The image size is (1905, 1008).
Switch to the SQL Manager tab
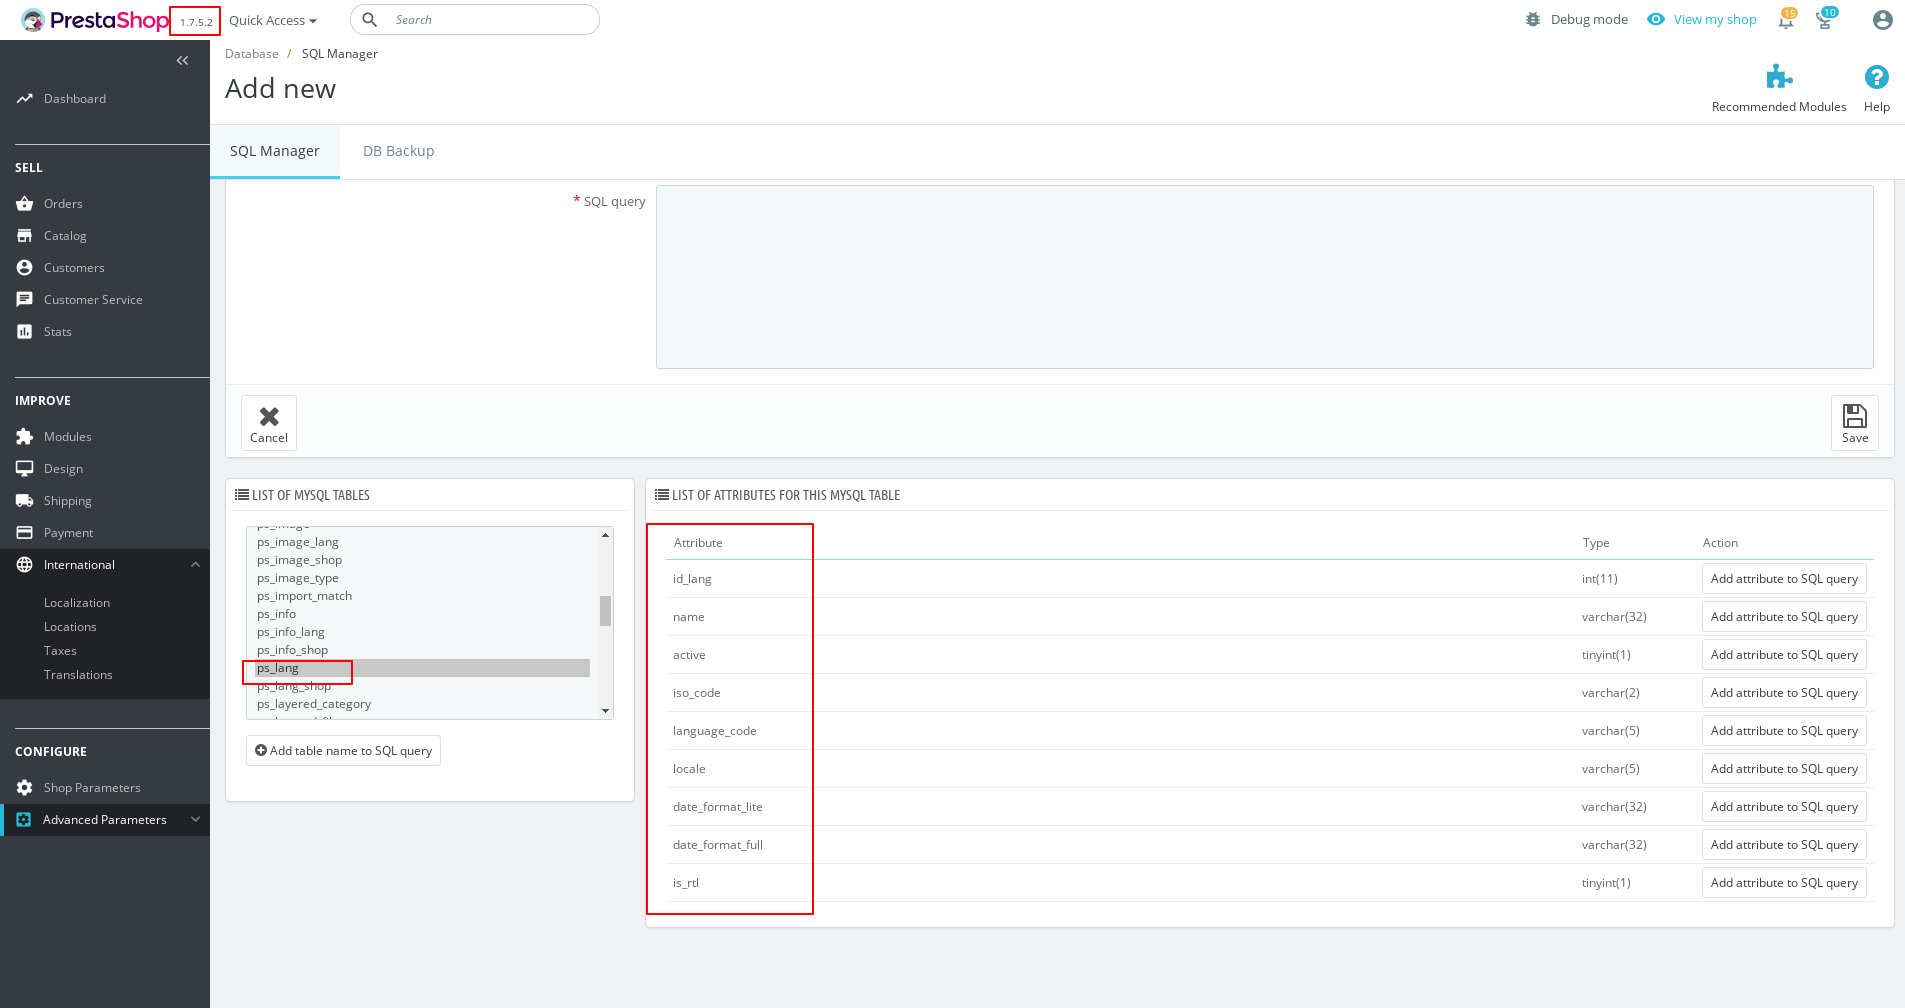pos(275,151)
